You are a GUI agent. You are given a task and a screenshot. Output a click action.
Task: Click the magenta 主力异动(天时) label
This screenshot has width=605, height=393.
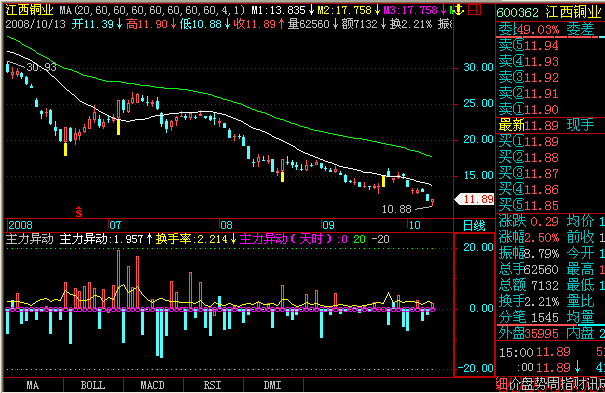coord(286,240)
